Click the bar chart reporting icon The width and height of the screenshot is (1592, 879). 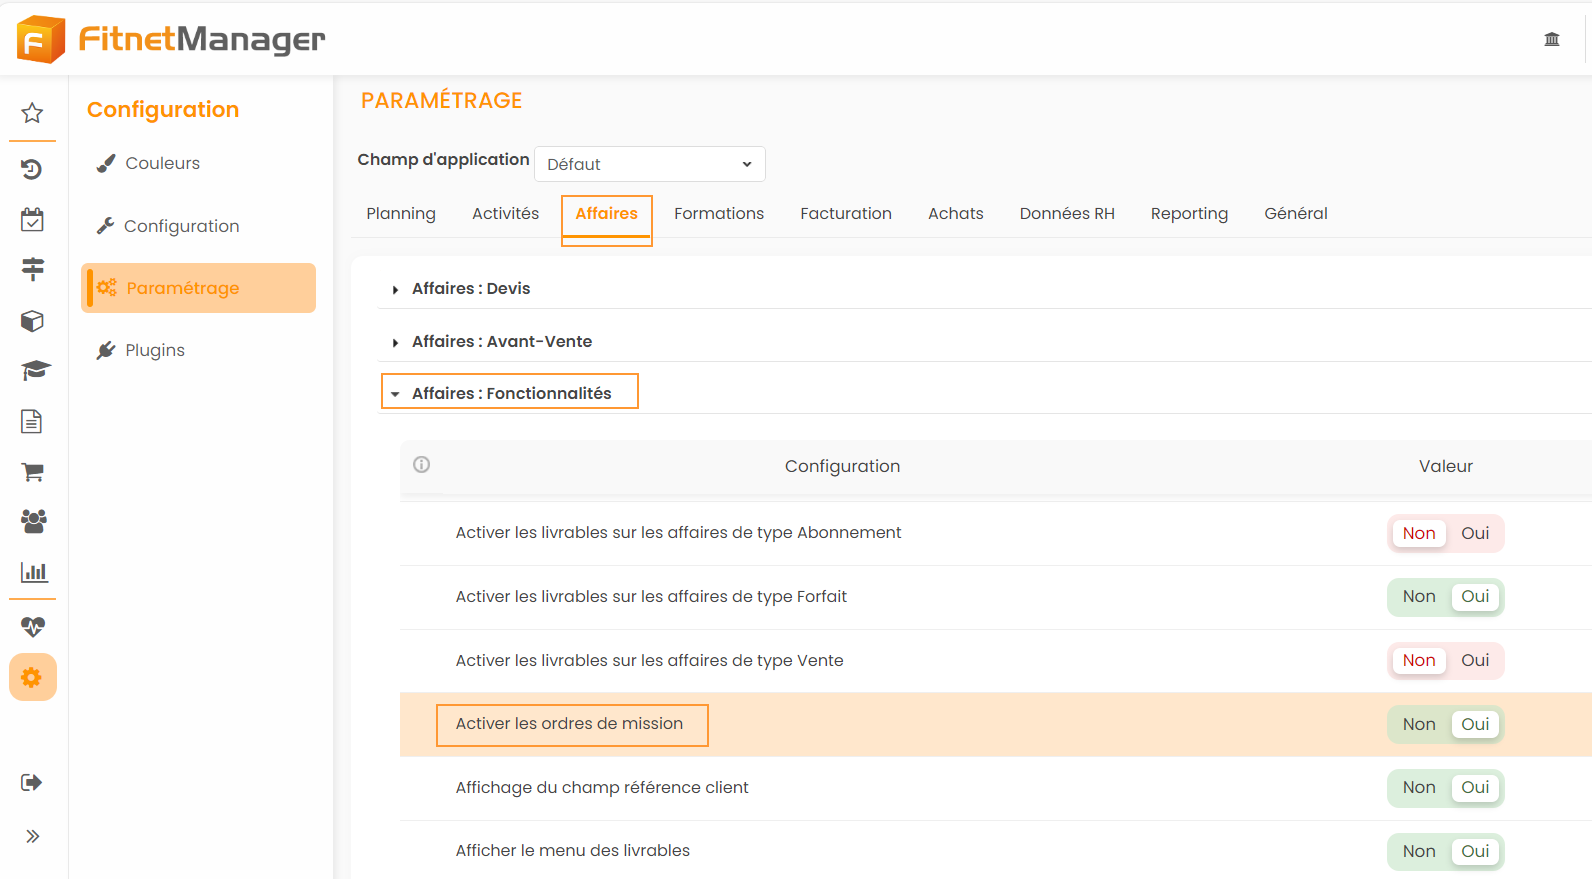pos(33,573)
